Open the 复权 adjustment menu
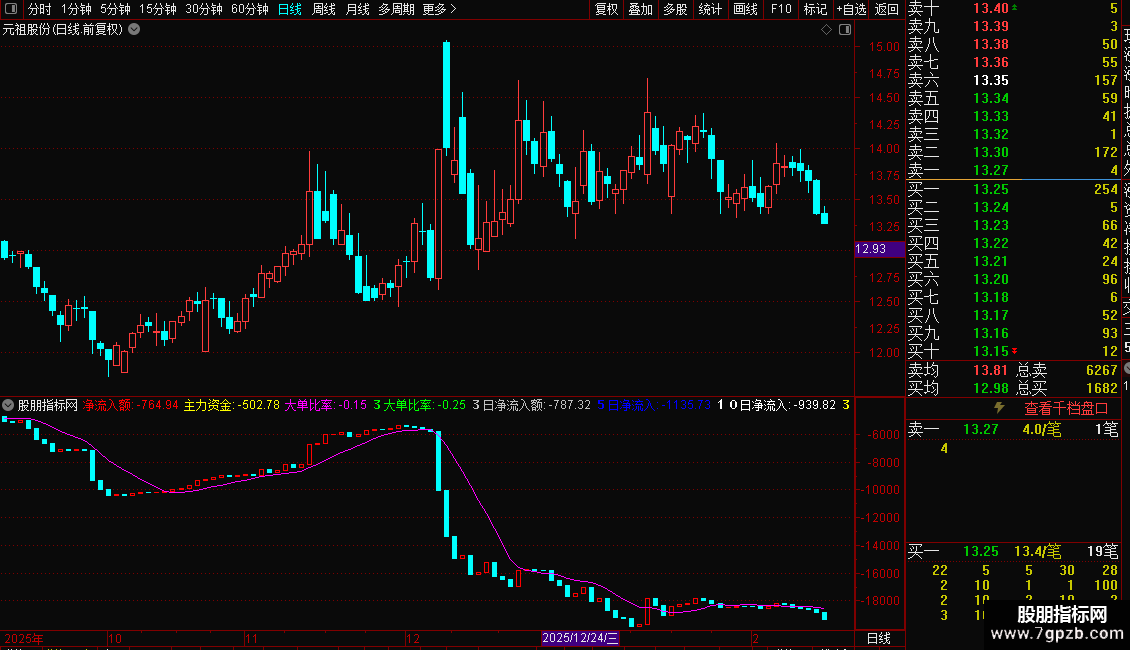Screen dimensions: 1130x650 click(x=606, y=9)
